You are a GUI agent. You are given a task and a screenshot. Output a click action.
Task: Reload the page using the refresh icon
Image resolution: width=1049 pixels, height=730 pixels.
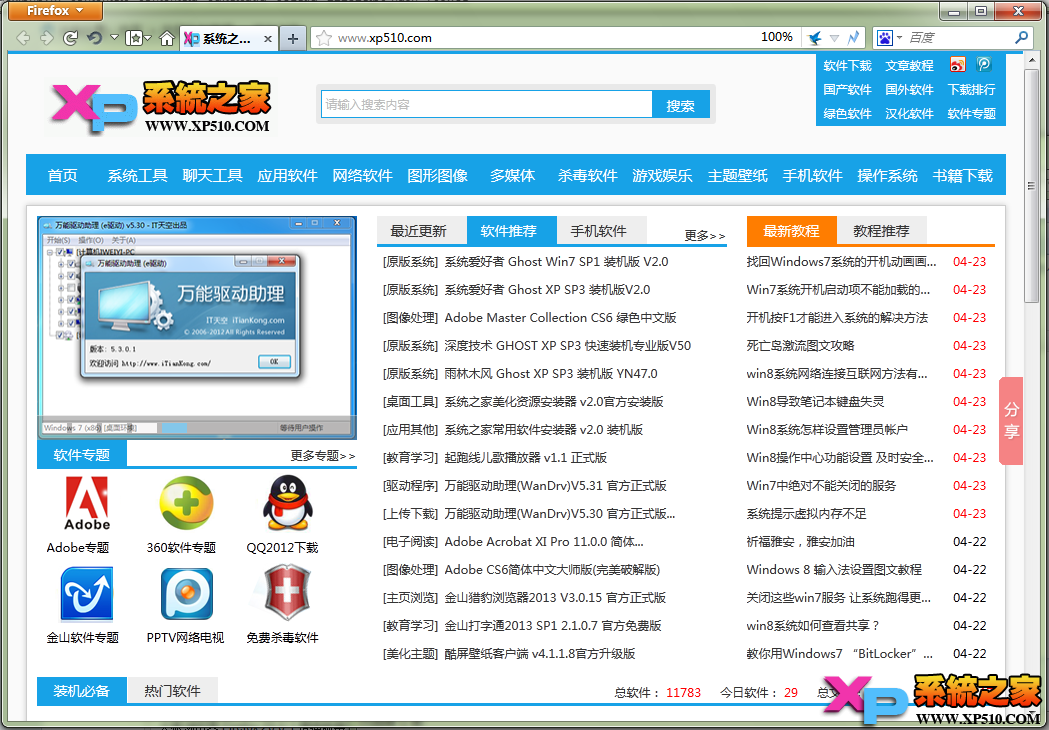point(70,38)
